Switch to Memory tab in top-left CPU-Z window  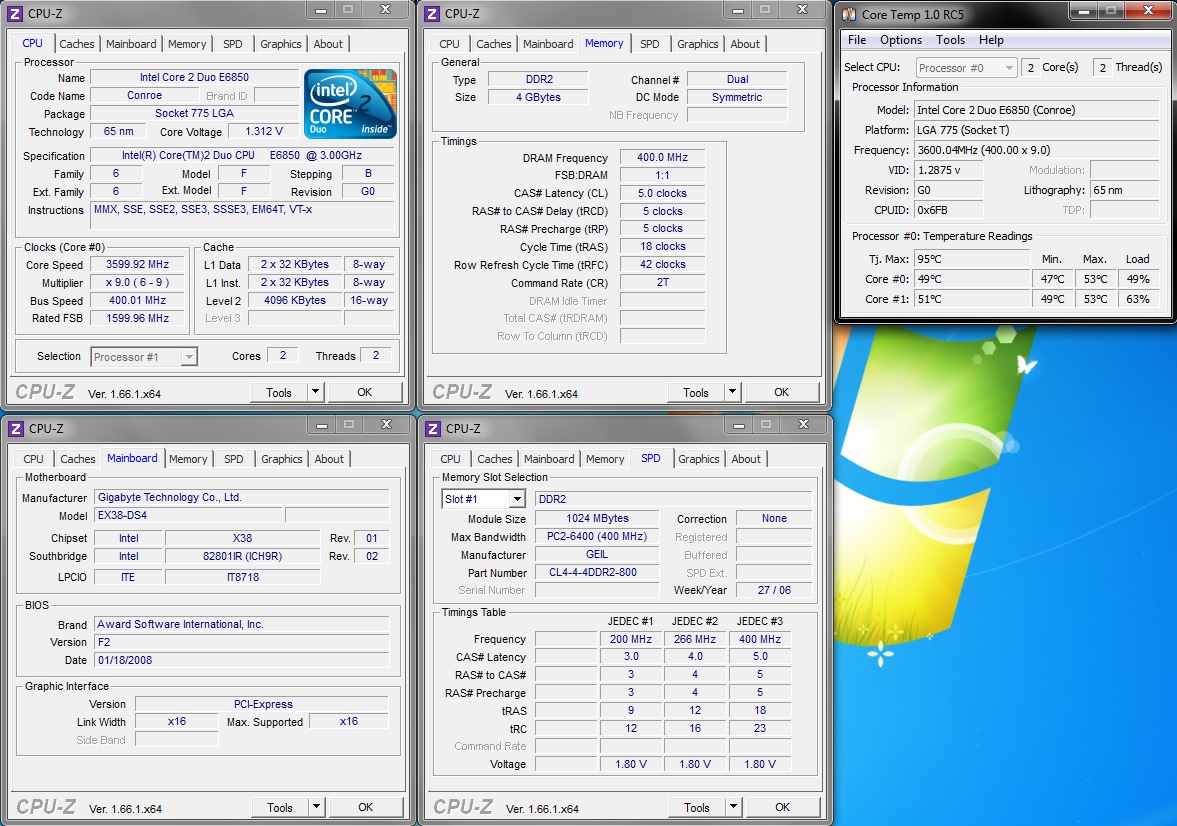pyautogui.click(x=187, y=44)
